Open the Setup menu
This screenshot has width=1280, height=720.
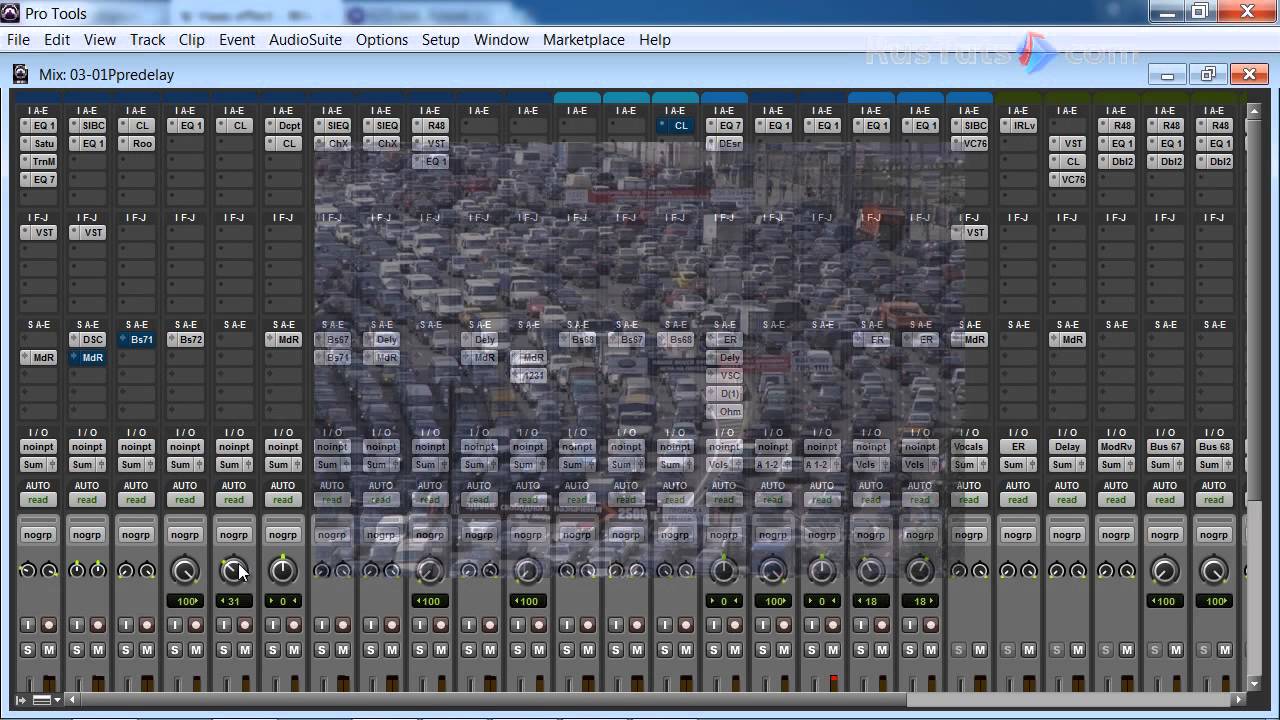(440, 40)
